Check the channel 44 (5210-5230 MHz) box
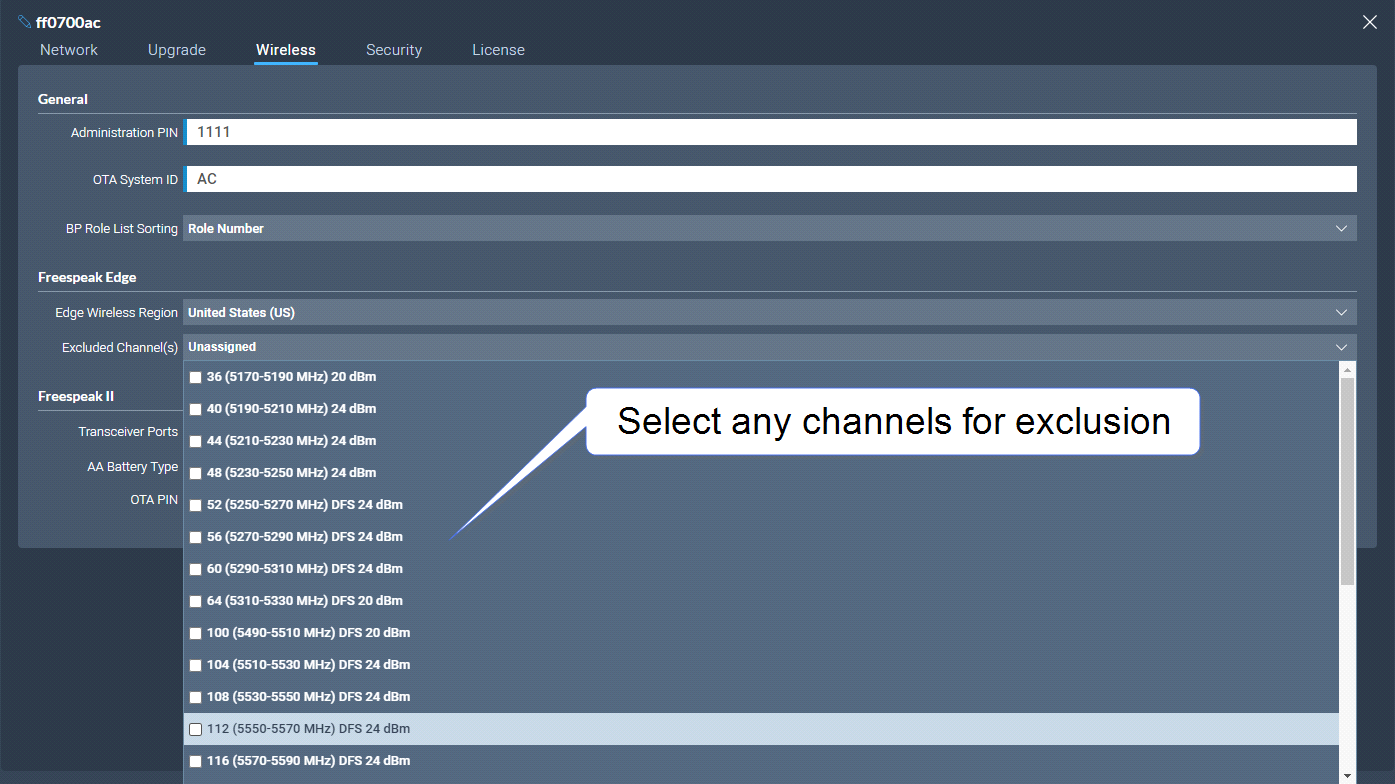Image resolution: width=1395 pixels, height=784 pixels. pyautogui.click(x=196, y=441)
